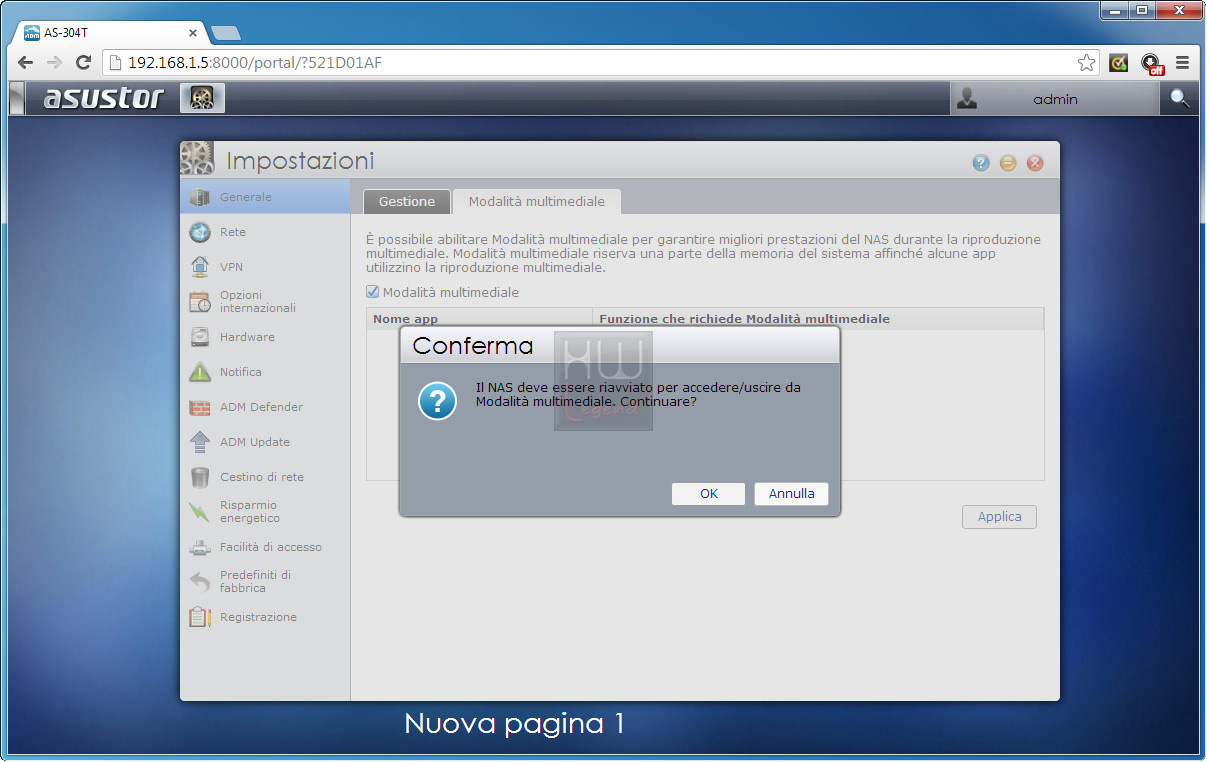Select the VPN house icon
This screenshot has height=762, width=1207.
click(x=200, y=267)
